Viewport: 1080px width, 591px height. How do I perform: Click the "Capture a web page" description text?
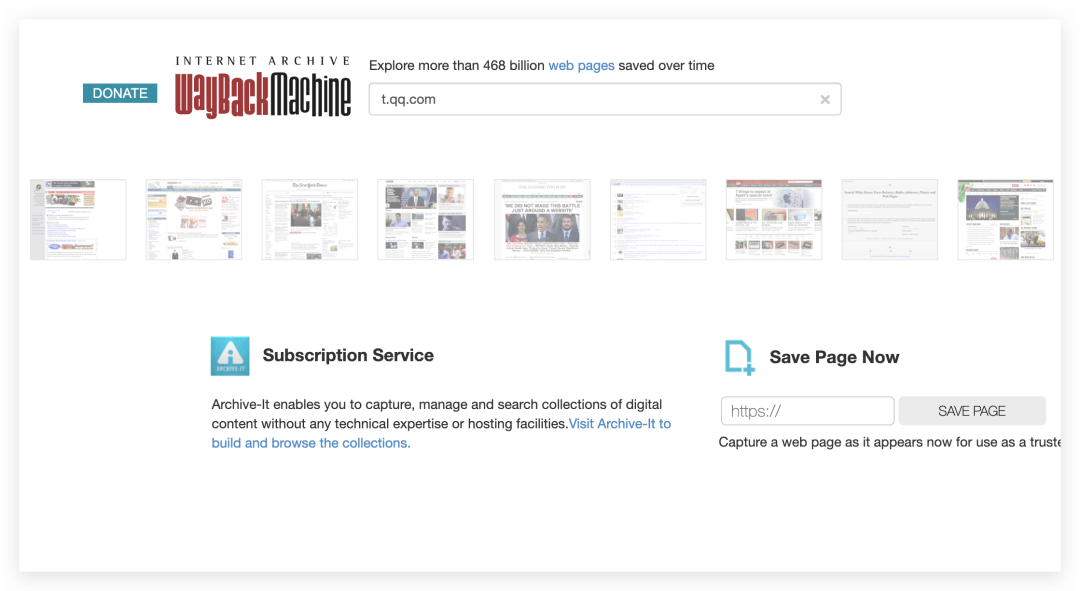[x=889, y=442]
